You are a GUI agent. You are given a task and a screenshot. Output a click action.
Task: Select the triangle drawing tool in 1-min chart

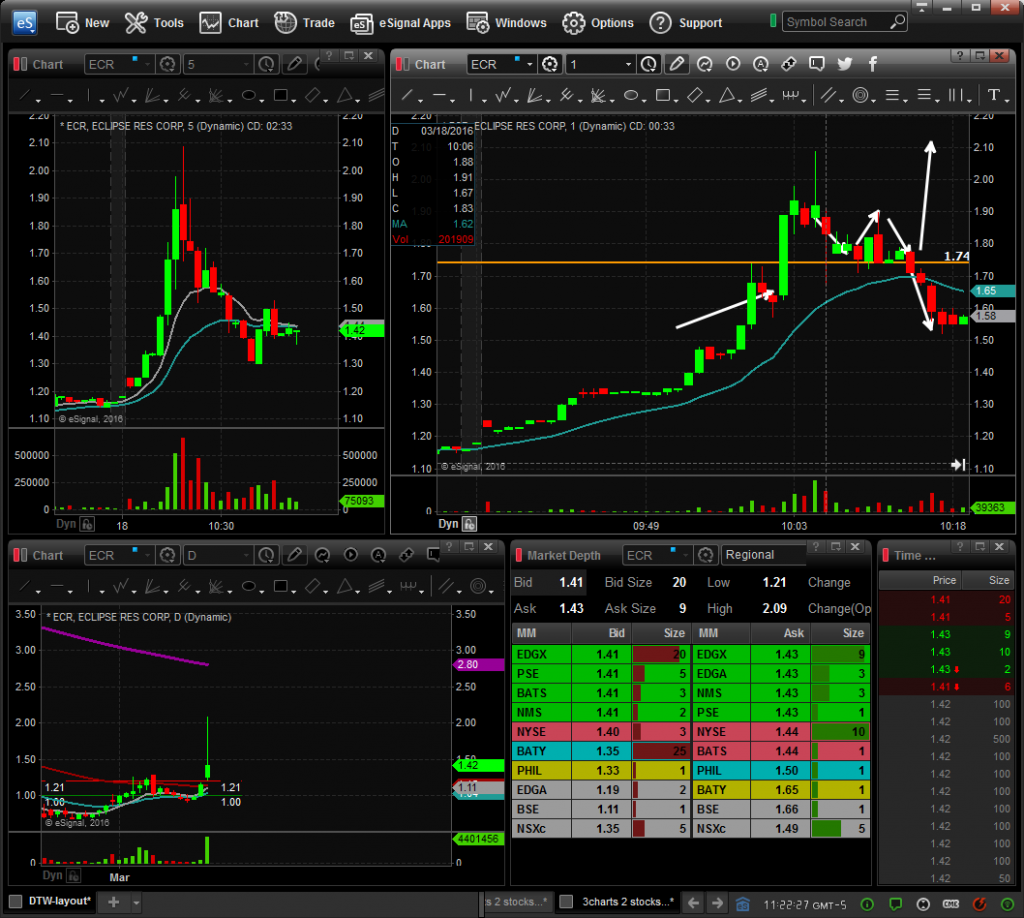726,96
